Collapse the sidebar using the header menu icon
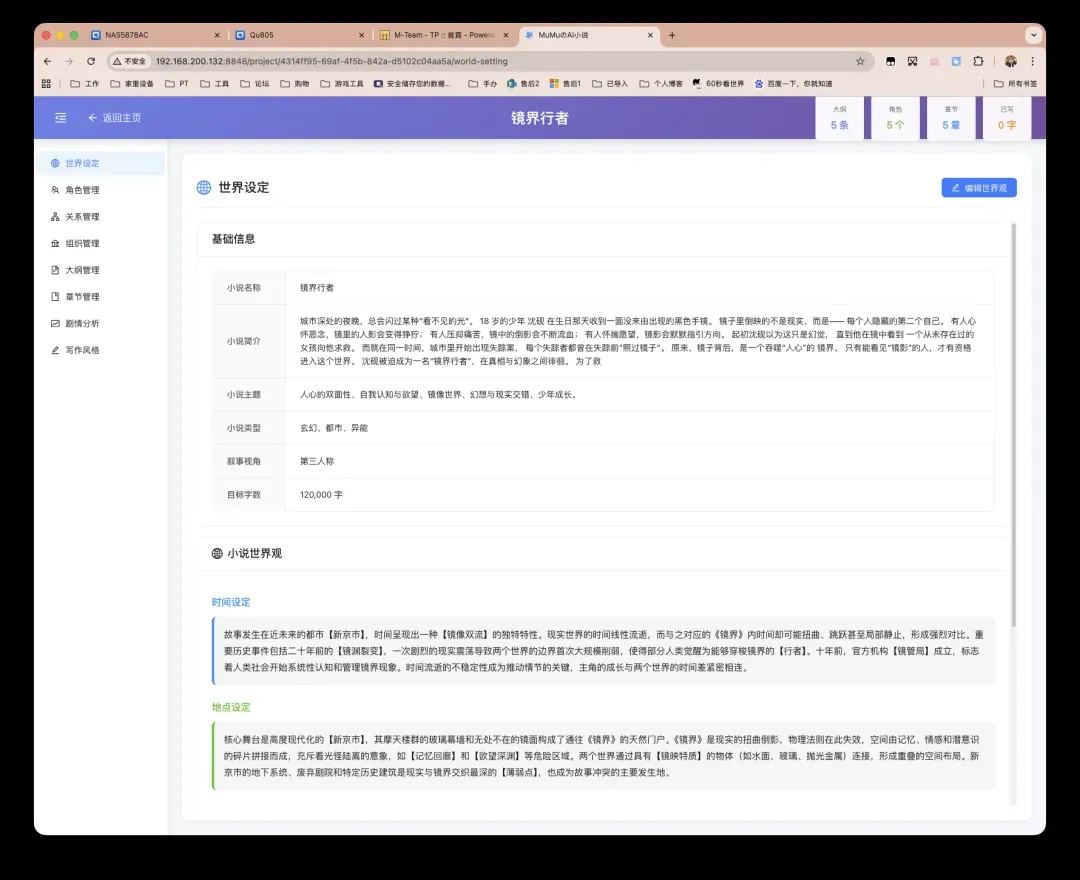1080x880 pixels. (61, 118)
